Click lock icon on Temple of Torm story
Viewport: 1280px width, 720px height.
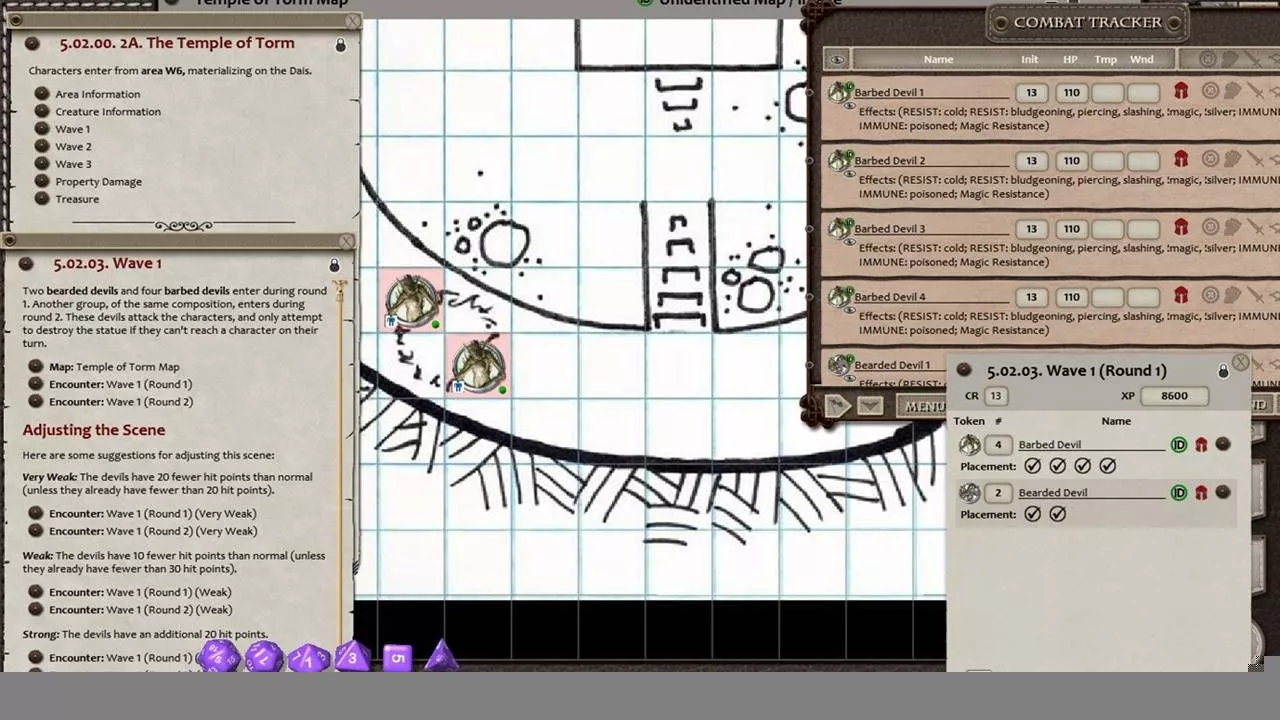[x=340, y=45]
